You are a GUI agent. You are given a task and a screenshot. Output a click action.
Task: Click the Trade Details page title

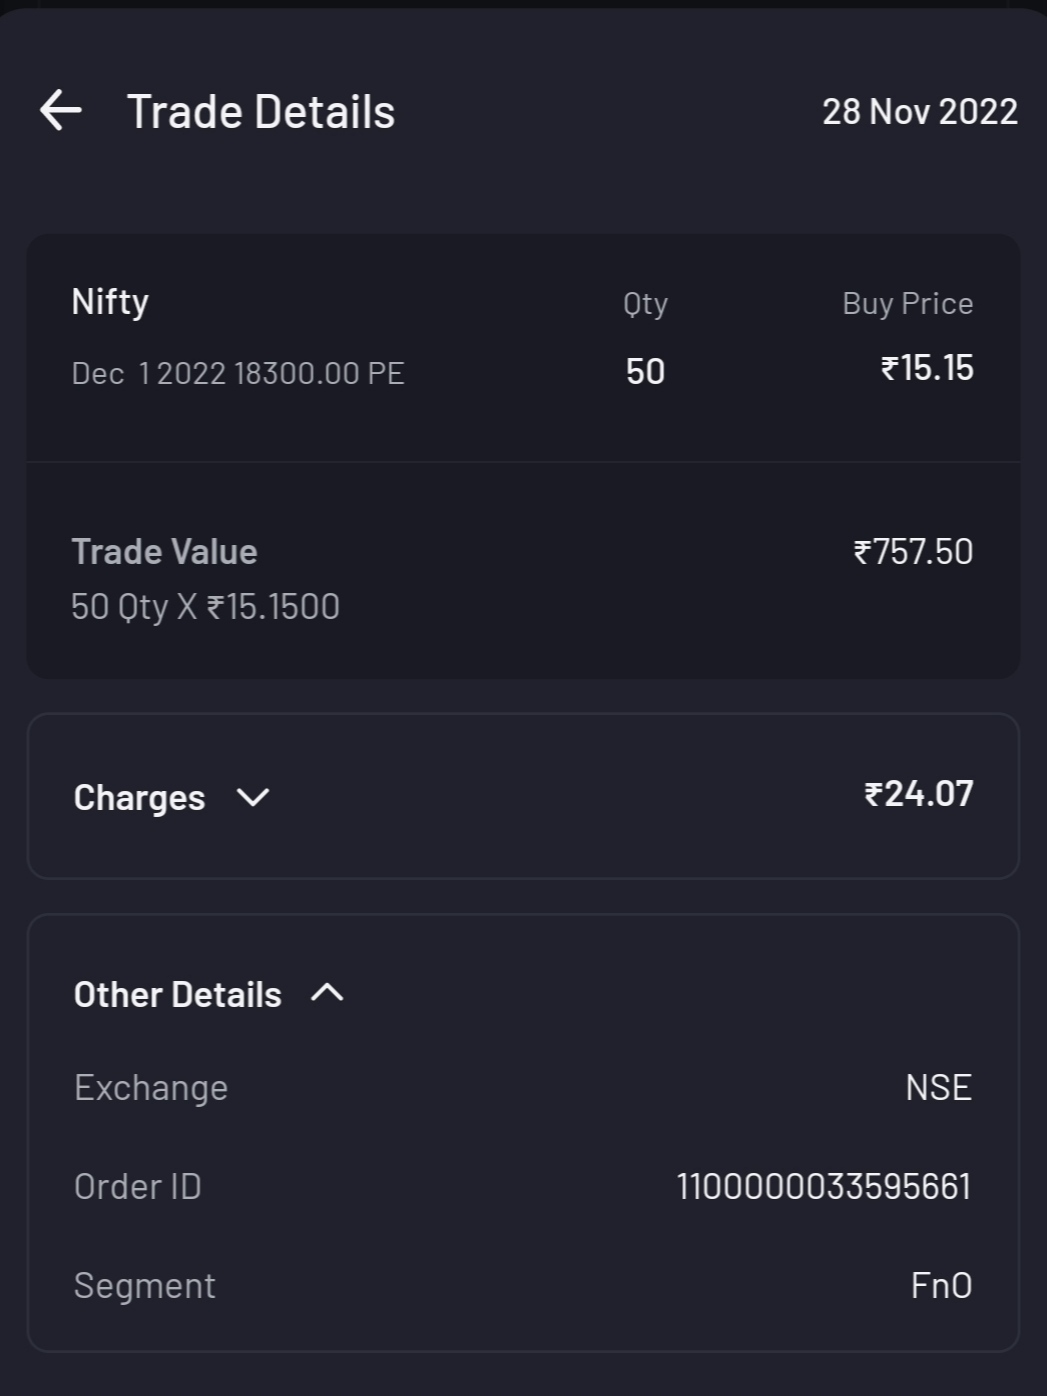(261, 111)
